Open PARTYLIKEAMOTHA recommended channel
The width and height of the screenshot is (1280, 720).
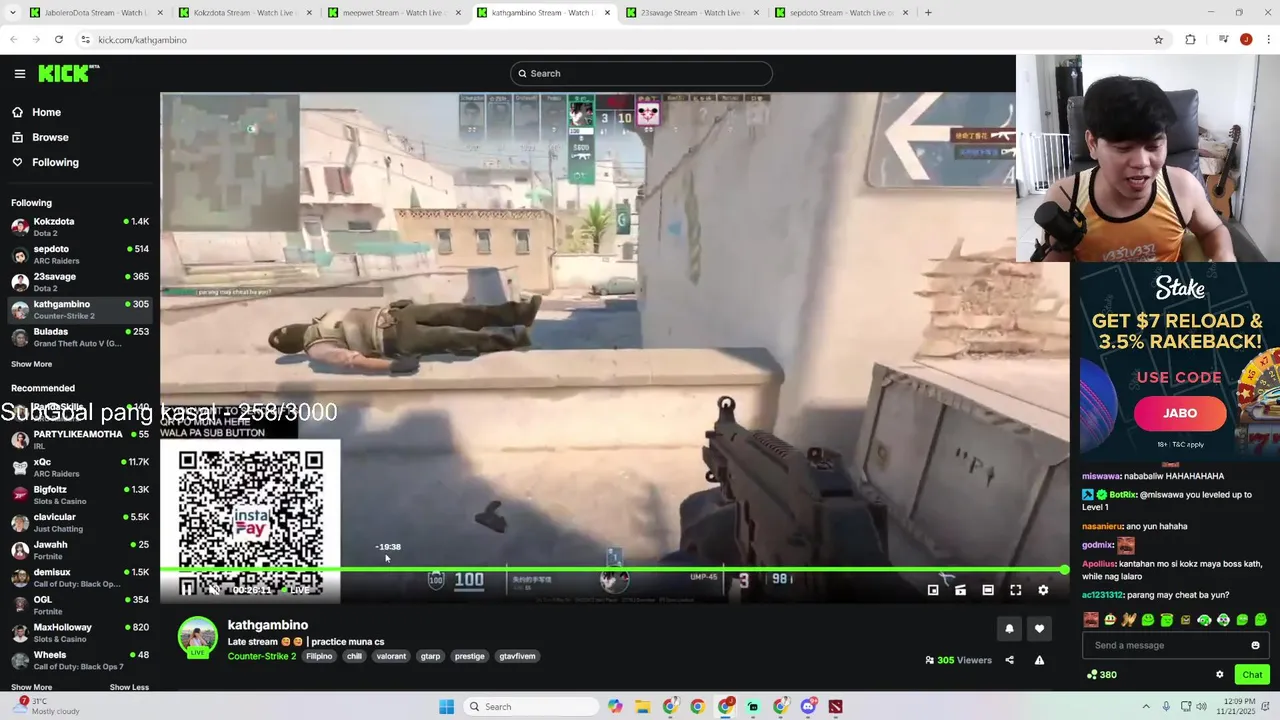80,440
